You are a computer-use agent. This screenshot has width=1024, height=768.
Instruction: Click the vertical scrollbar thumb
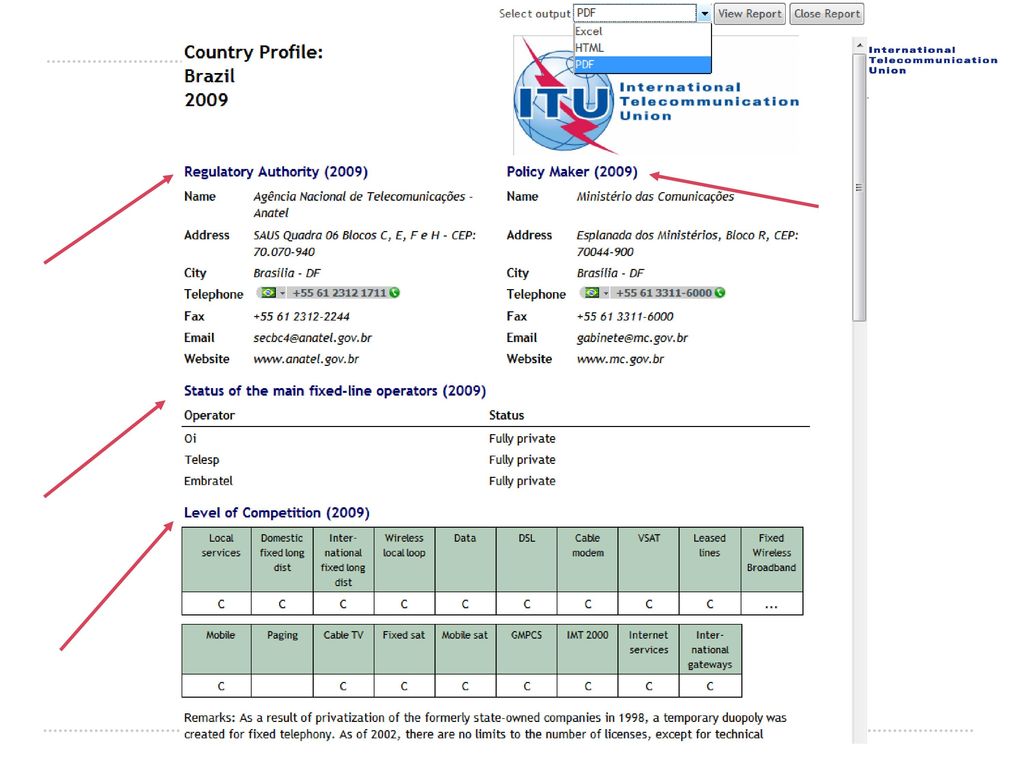(859, 187)
